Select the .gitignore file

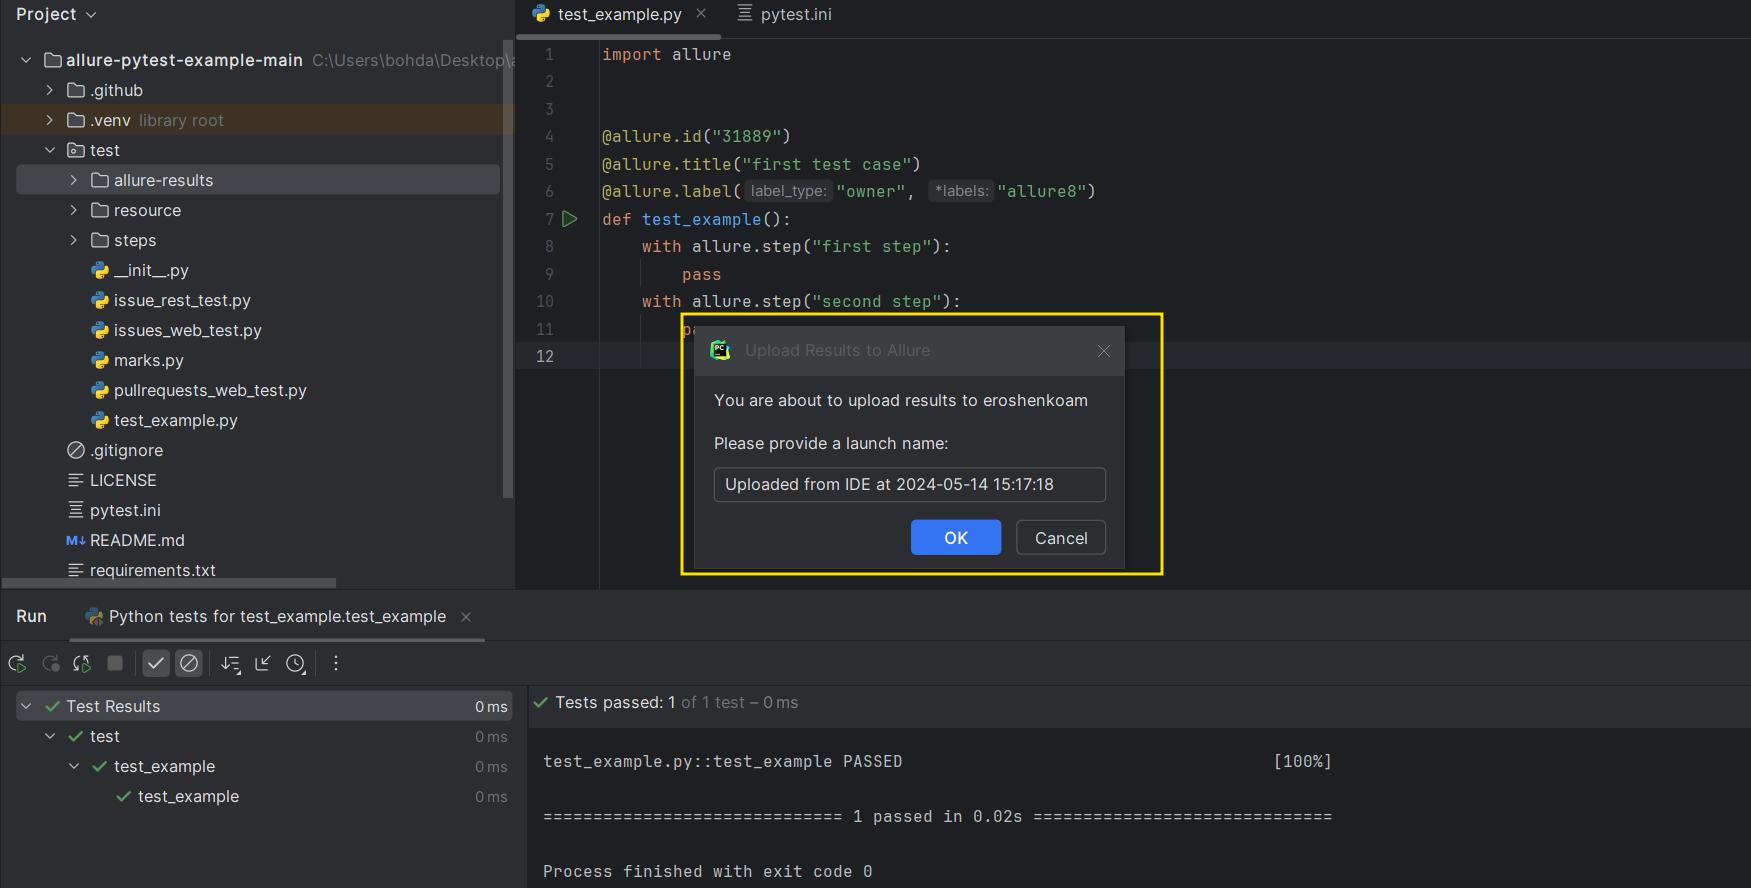pos(115,450)
